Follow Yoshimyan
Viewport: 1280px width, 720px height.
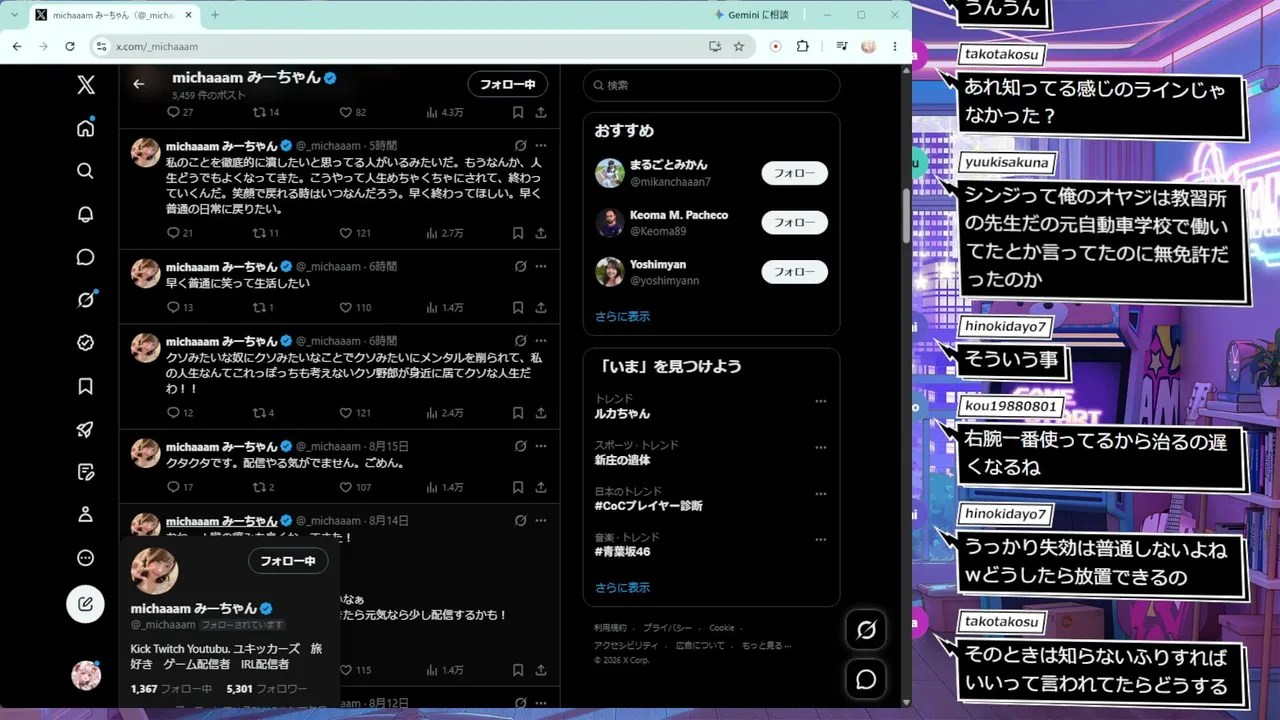point(794,272)
